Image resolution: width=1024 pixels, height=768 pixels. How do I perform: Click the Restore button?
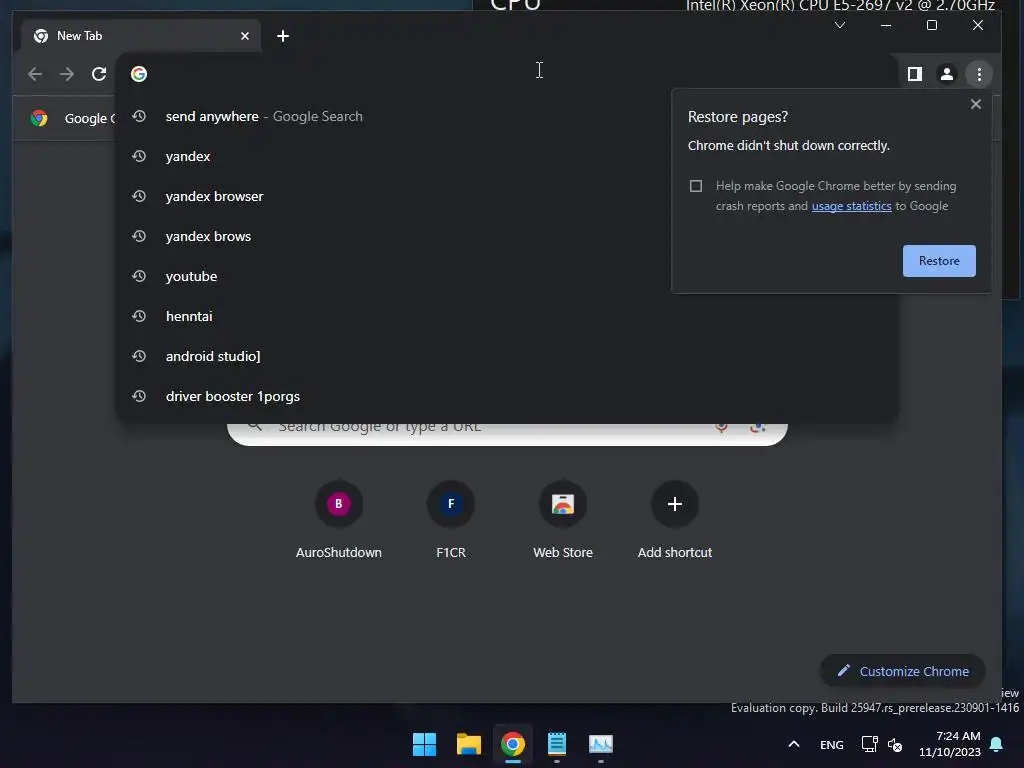coord(939,261)
